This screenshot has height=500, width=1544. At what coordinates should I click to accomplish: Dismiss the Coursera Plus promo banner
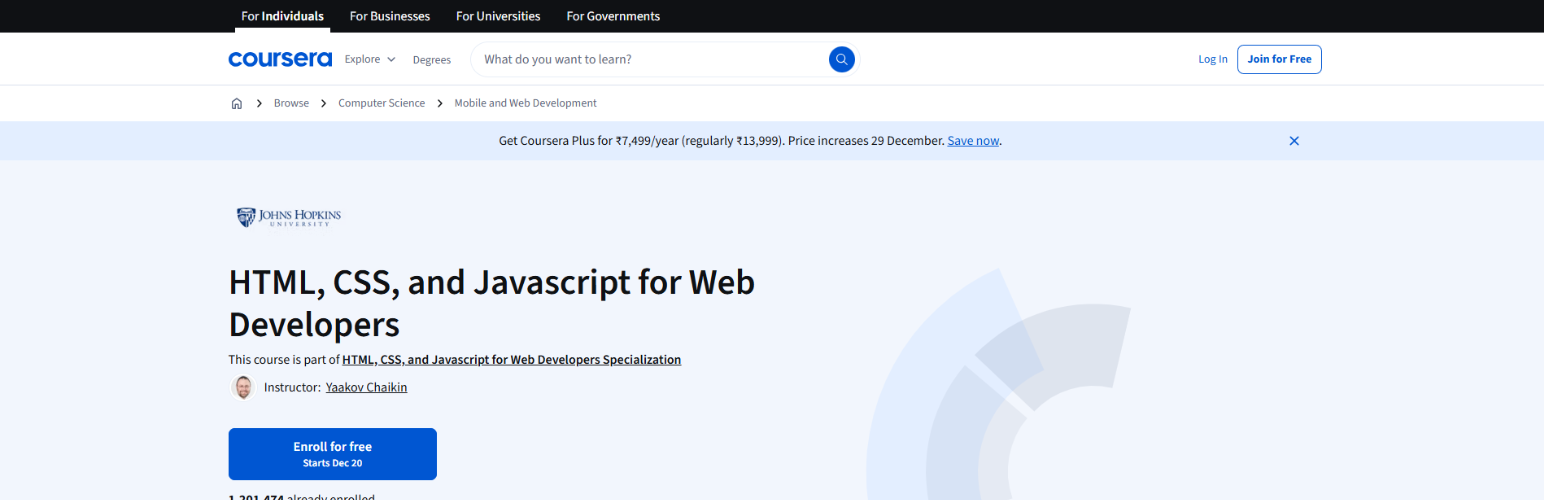coord(1294,141)
